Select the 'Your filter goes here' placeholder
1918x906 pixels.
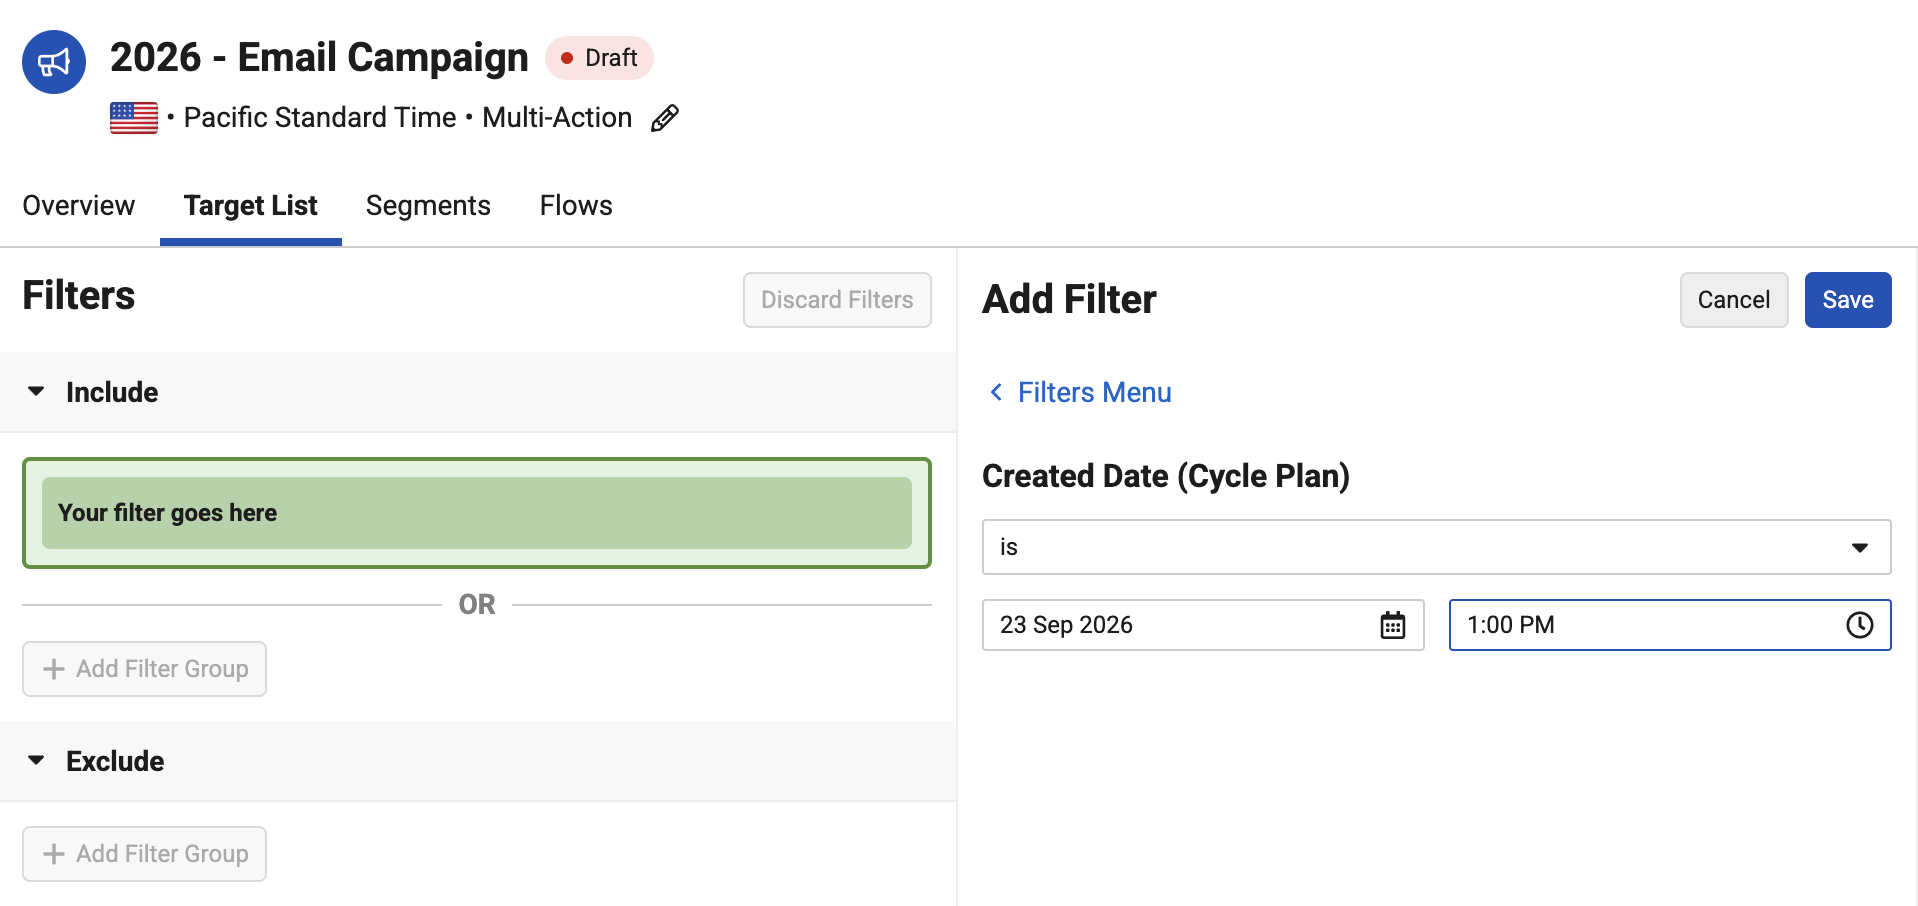click(x=477, y=513)
